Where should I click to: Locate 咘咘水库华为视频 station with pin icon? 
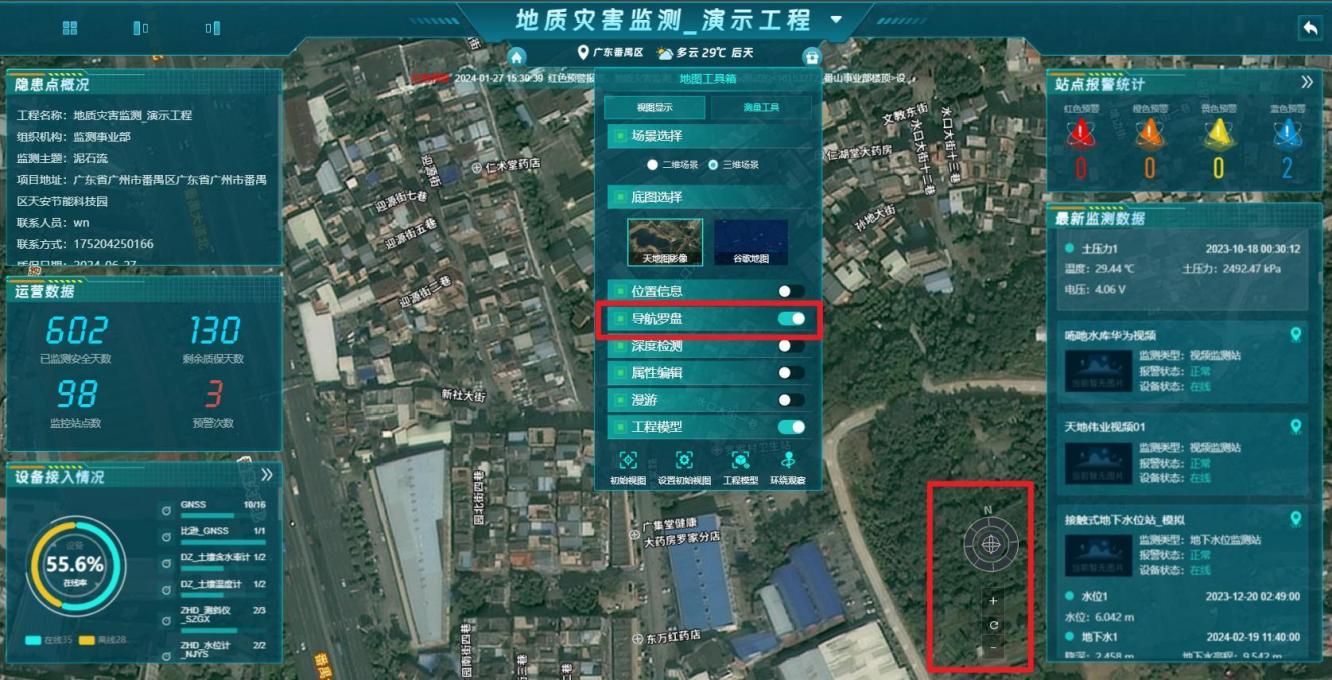click(1296, 335)
